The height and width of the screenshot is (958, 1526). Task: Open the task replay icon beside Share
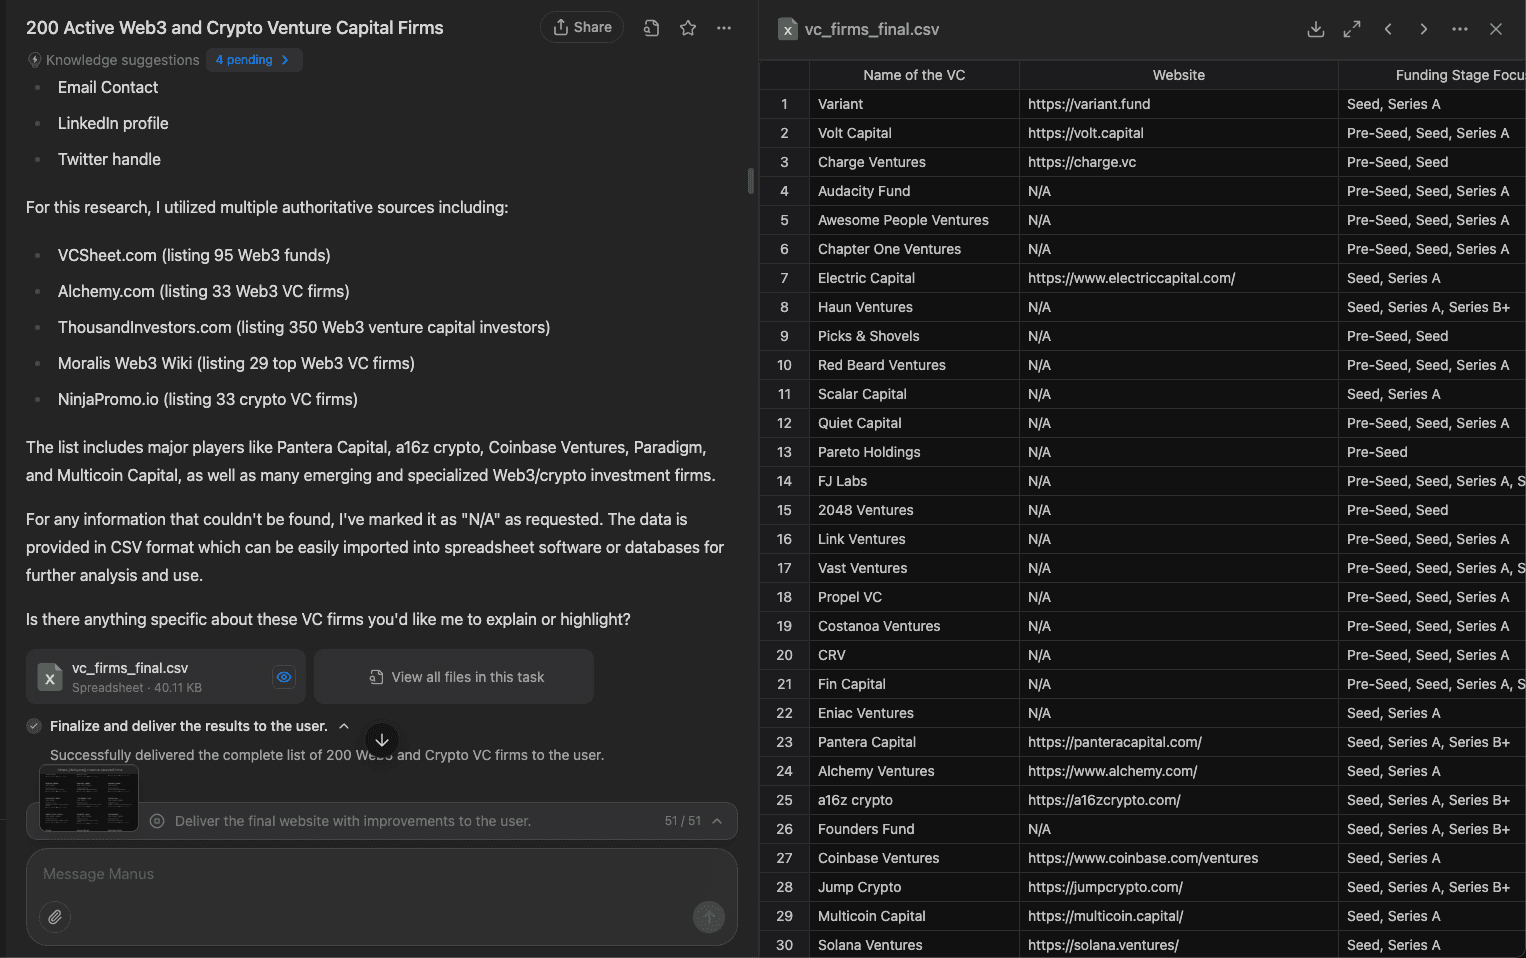coord(651,28)
